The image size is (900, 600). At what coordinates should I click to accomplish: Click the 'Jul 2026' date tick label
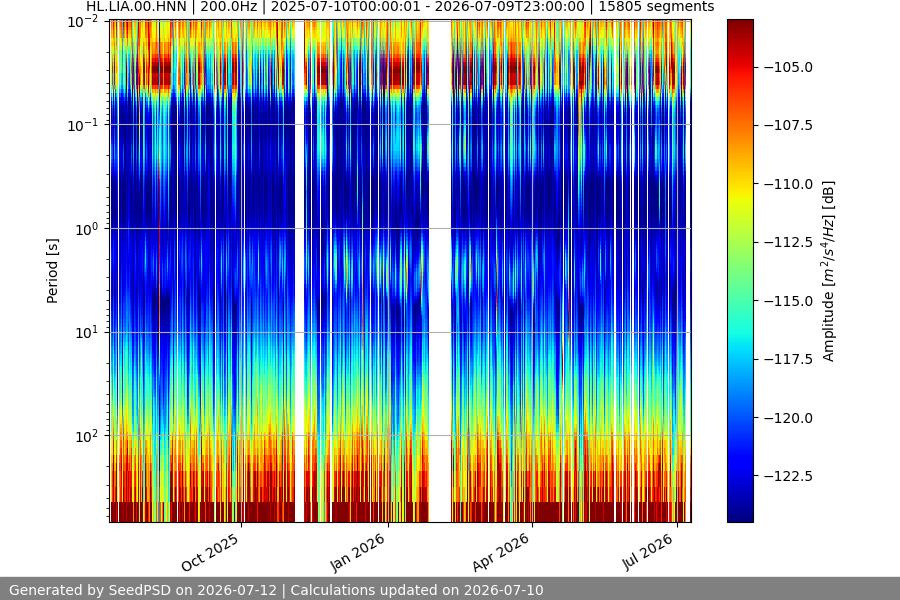[647, 551]
